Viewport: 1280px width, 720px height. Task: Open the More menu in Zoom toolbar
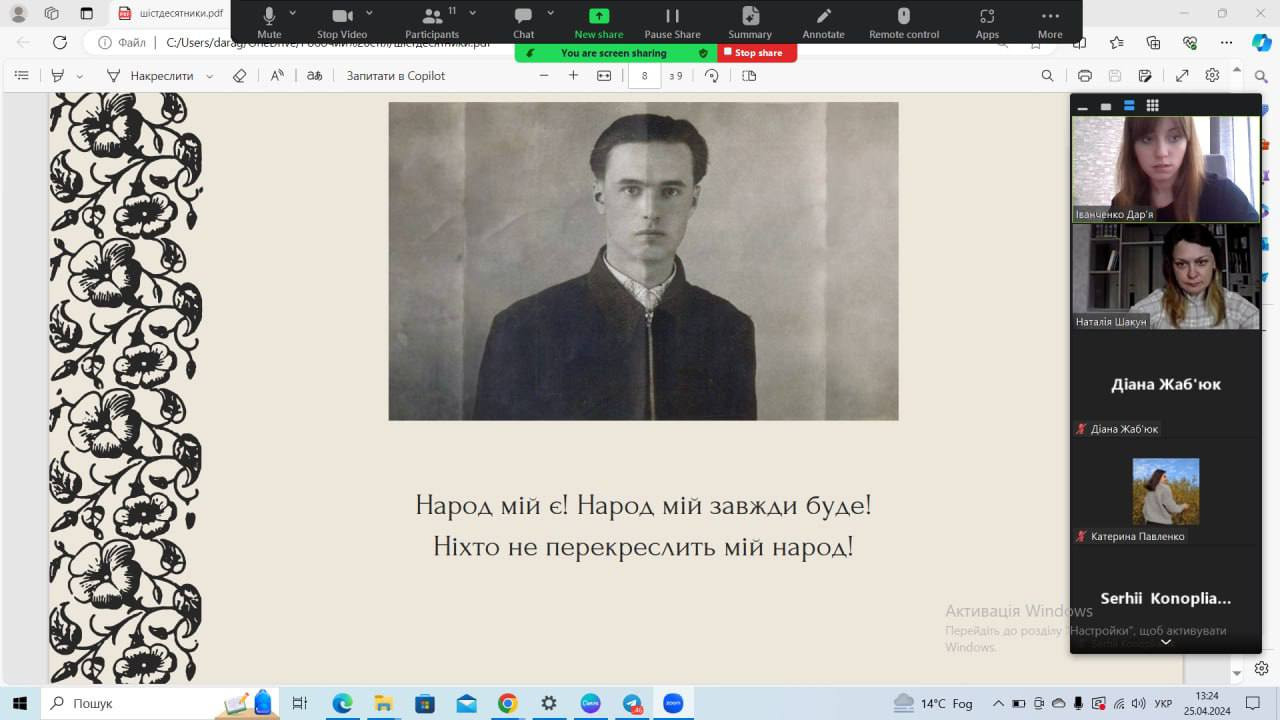point(1049,21)
